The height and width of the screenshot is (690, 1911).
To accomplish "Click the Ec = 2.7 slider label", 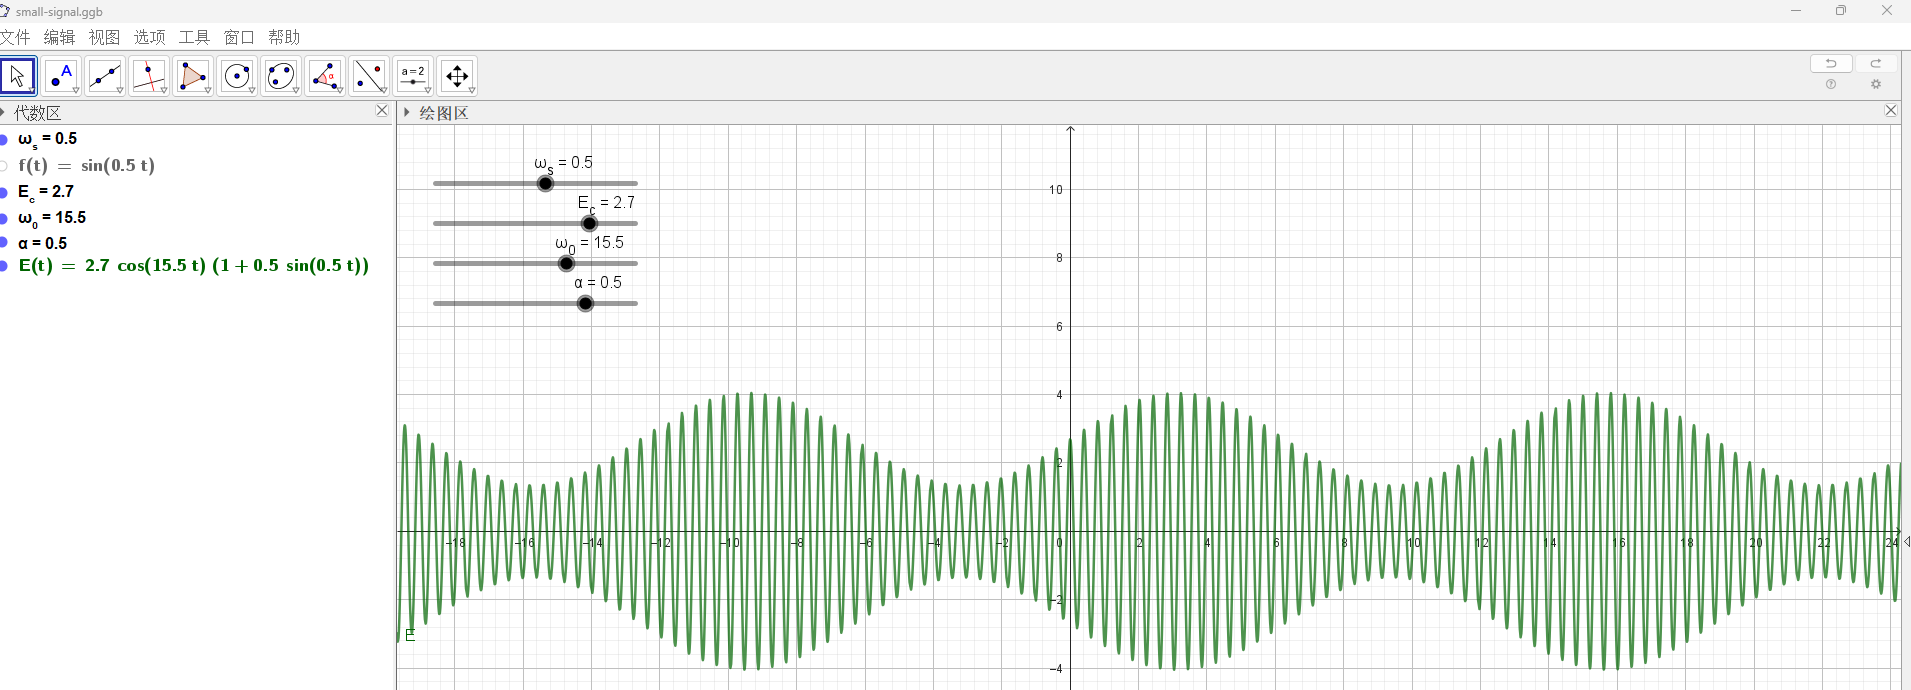I will tap(606, 204).
